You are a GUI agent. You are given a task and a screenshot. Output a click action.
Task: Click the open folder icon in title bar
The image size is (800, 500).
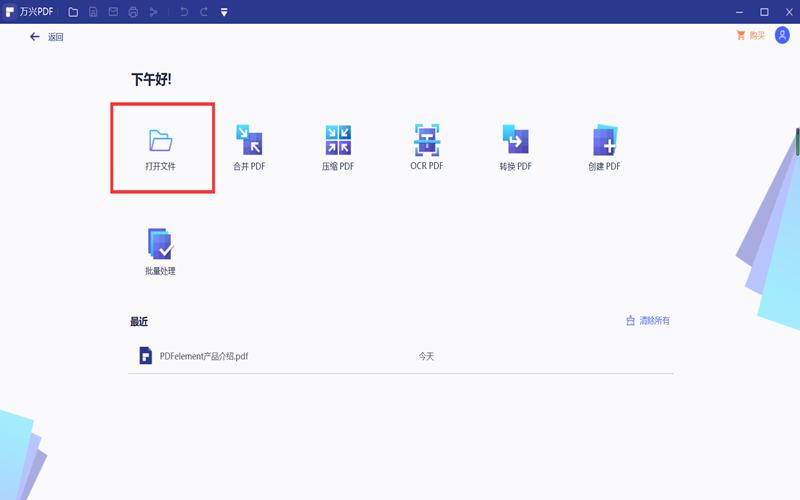73,12
